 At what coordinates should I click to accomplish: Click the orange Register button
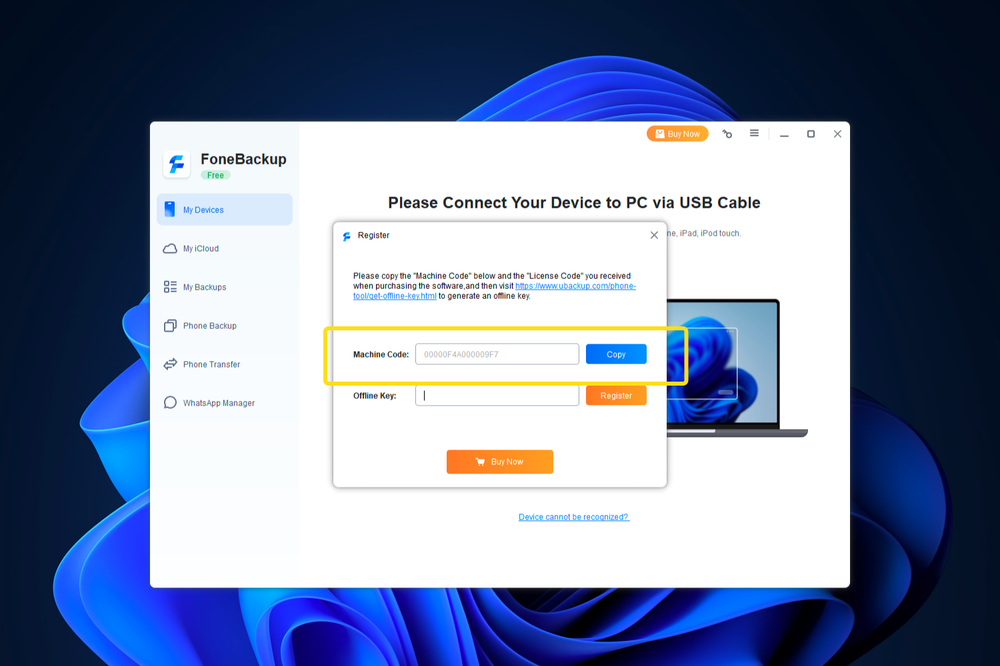coord(616,396)
